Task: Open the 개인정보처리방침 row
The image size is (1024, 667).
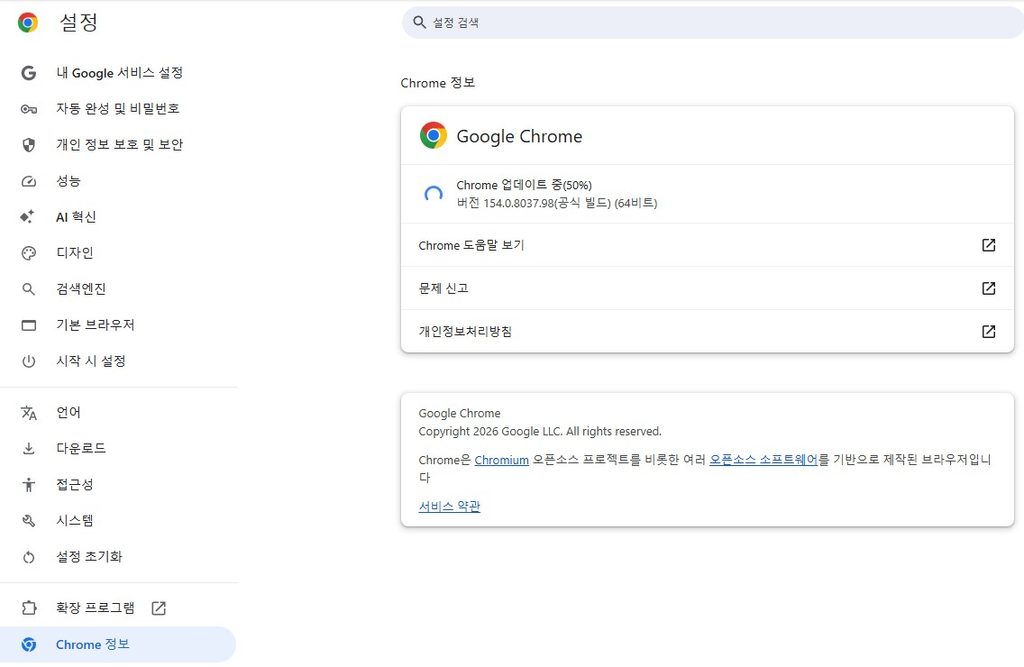Action: click(x=707, y=331)
